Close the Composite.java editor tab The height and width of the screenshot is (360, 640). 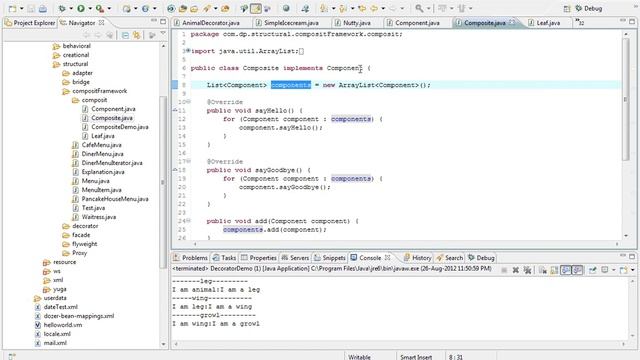pos(512,22)
